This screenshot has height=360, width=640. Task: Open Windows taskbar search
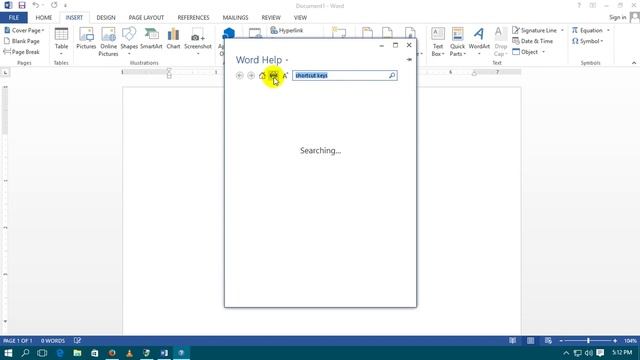click(25, 353)
